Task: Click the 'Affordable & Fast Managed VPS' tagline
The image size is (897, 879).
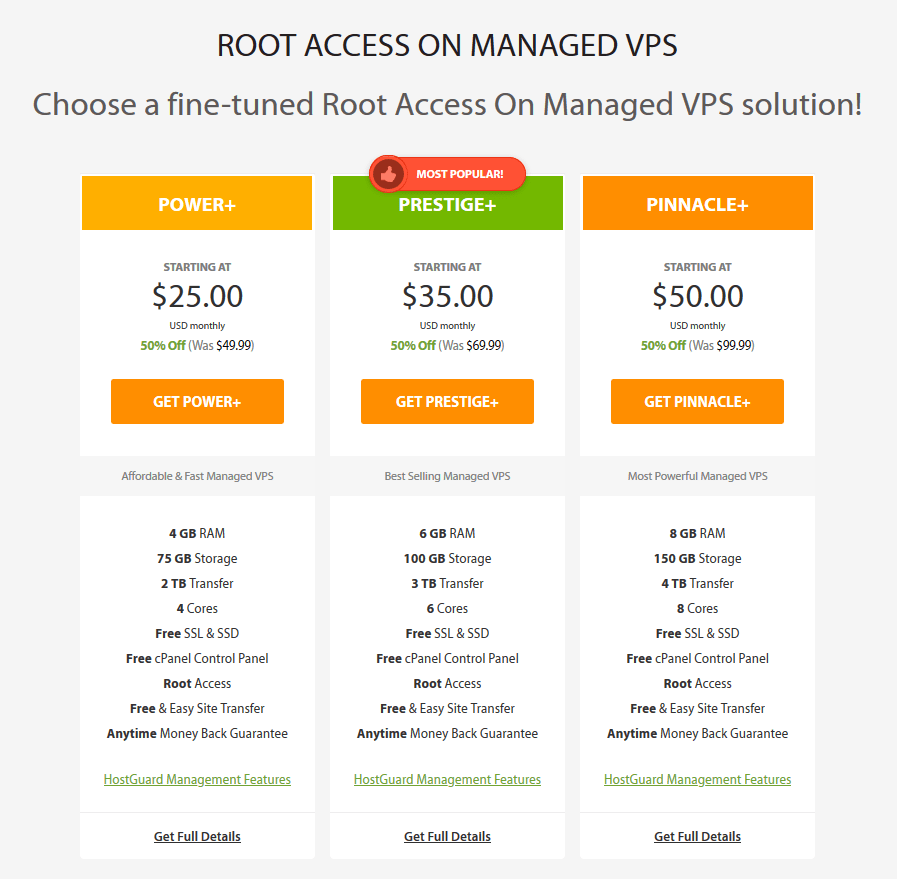Action: pos(197,476)
